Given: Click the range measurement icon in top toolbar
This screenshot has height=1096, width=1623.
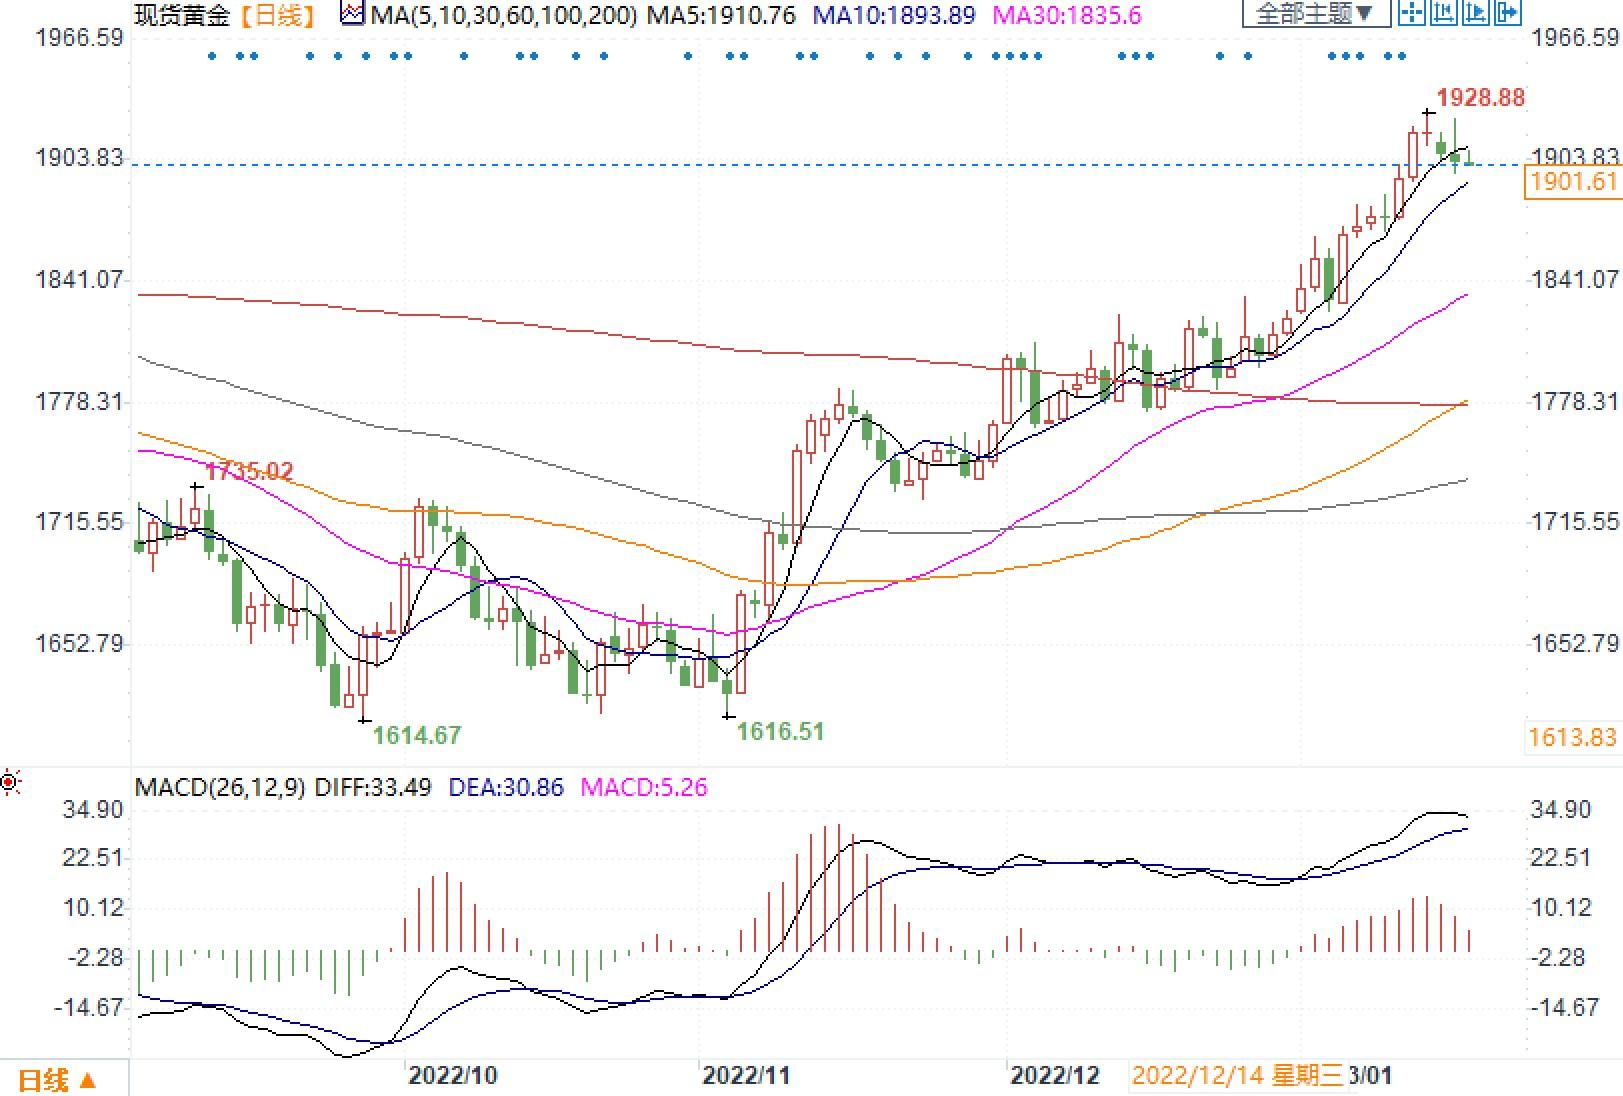Looking at the screenshot, I should [1443, 13].
